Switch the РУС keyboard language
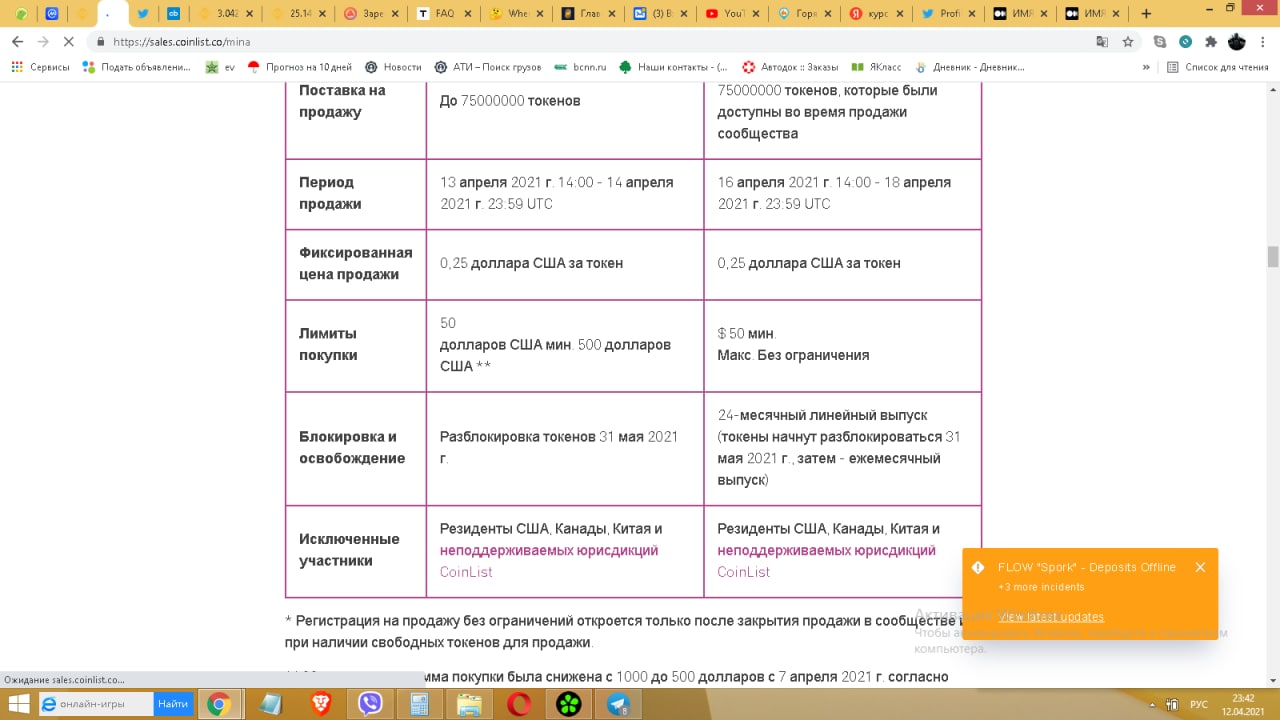1280x720 pixels. (1199, 704)
